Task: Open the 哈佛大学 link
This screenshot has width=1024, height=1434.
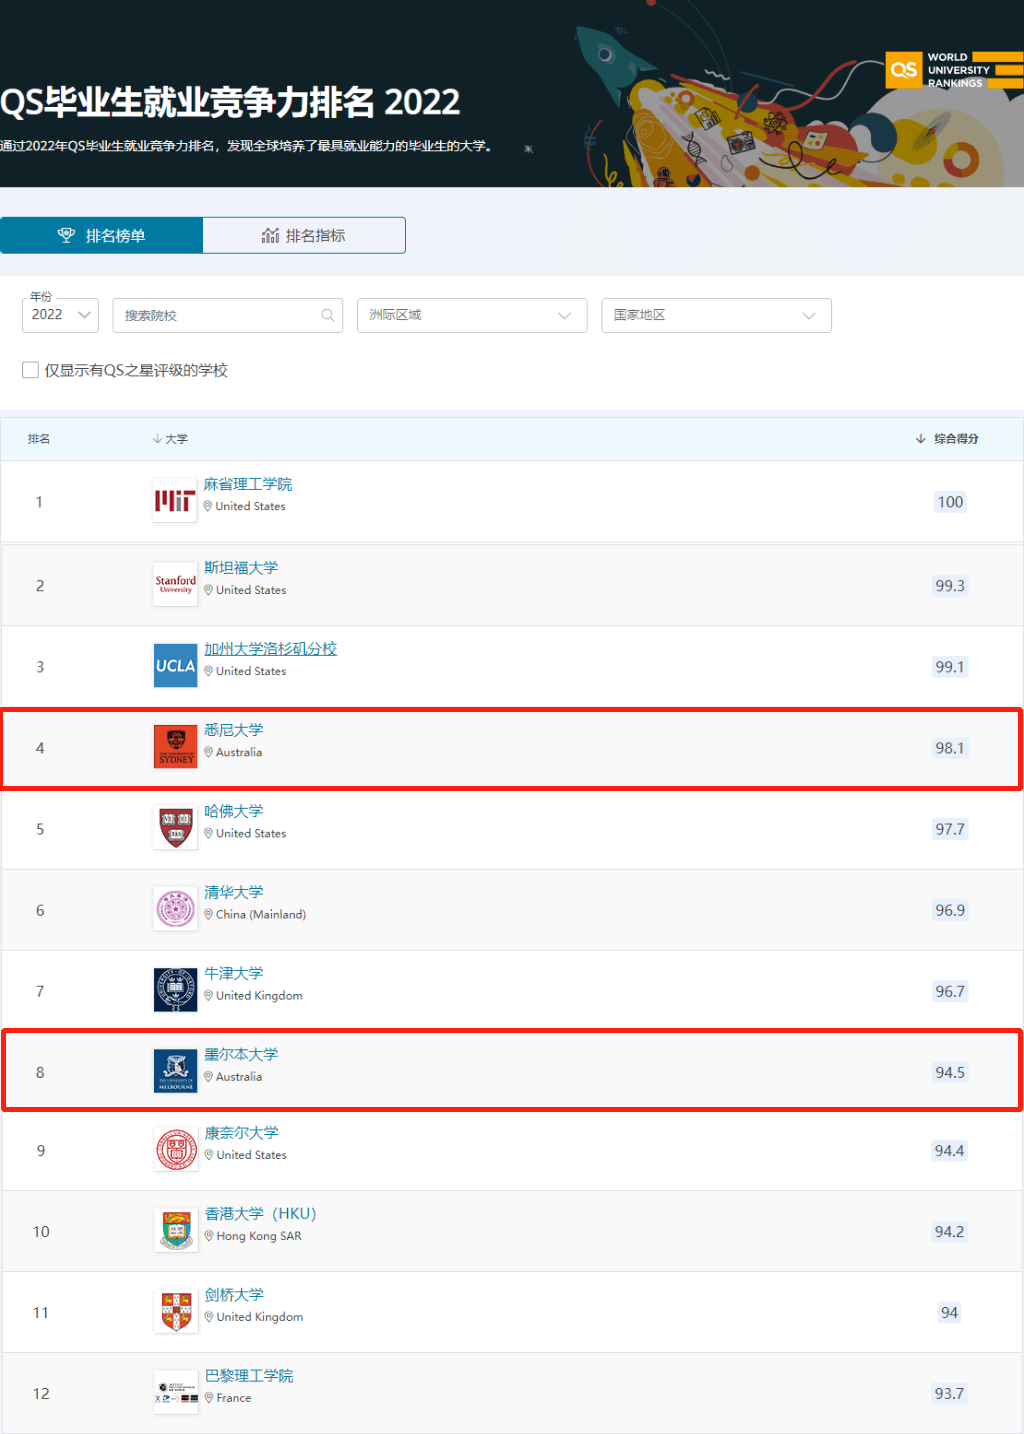Action: [x=234, y=811]
